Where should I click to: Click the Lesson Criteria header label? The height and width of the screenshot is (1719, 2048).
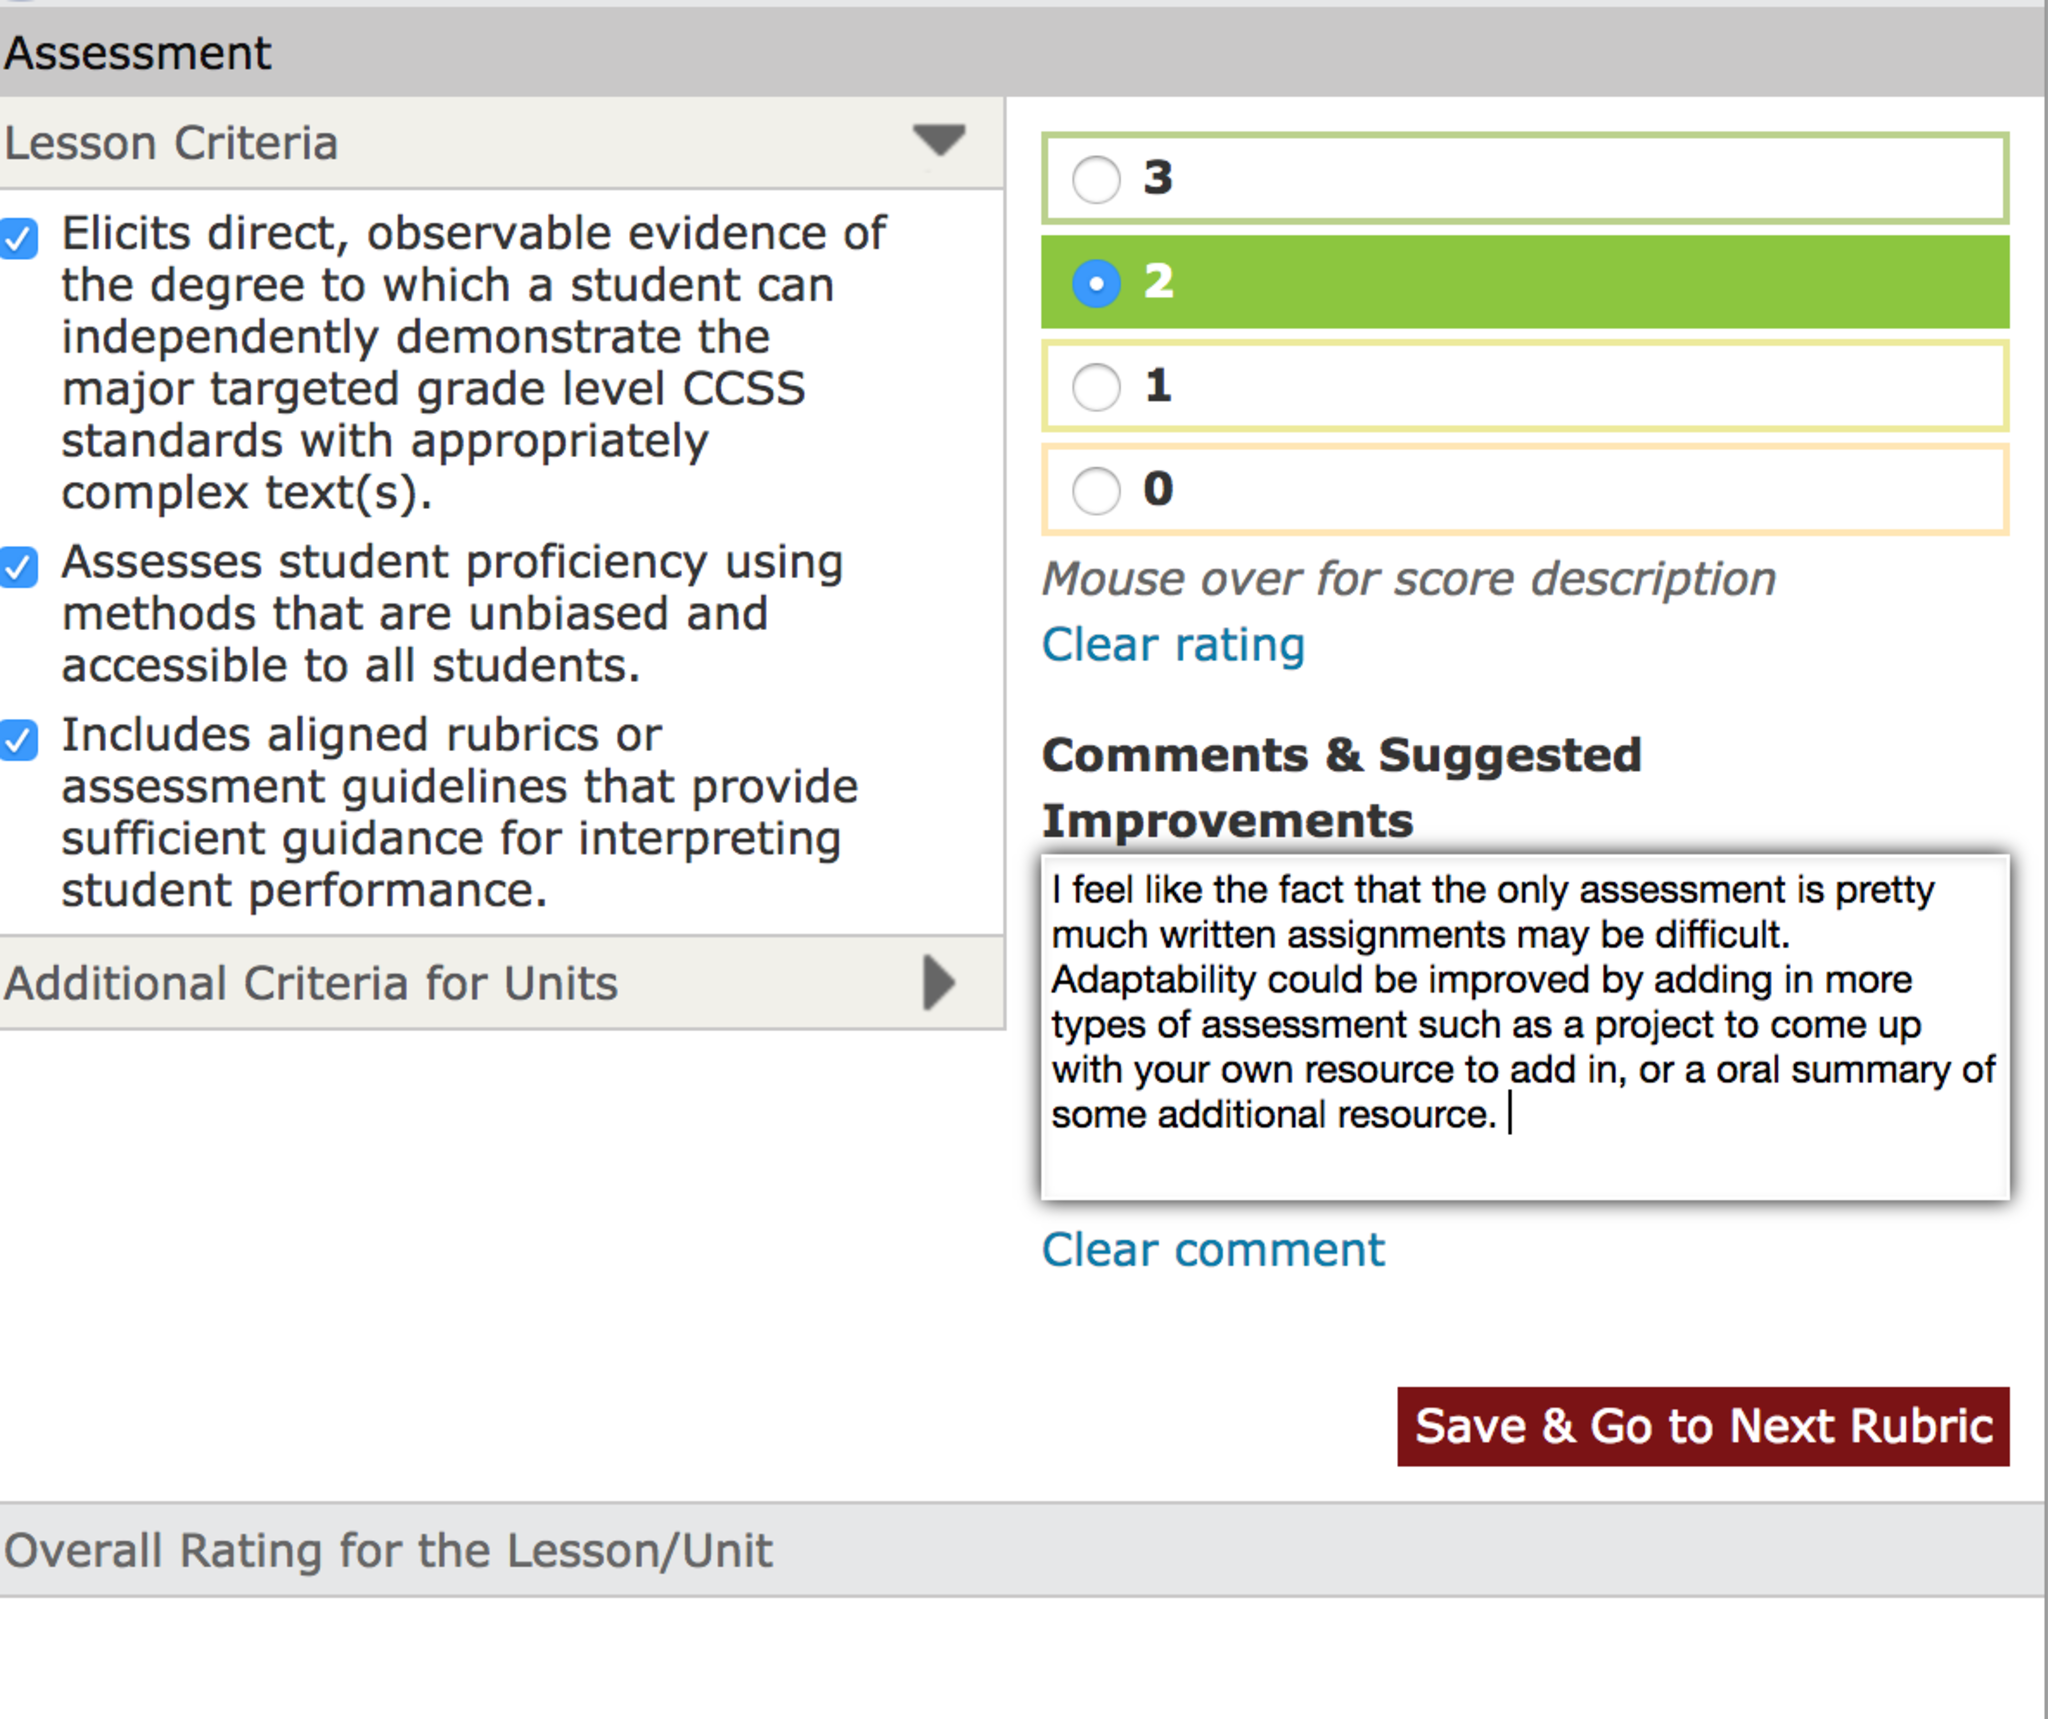172,143
